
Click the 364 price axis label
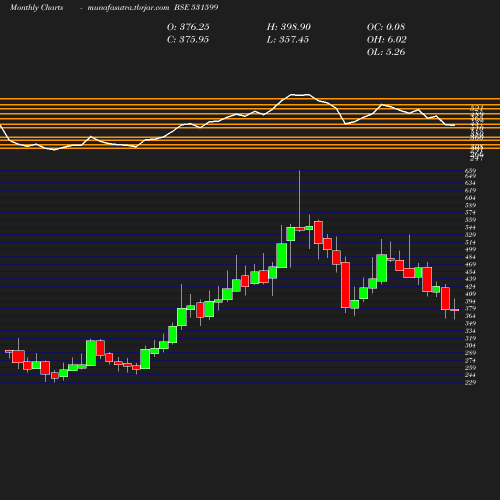pos(470,316)
